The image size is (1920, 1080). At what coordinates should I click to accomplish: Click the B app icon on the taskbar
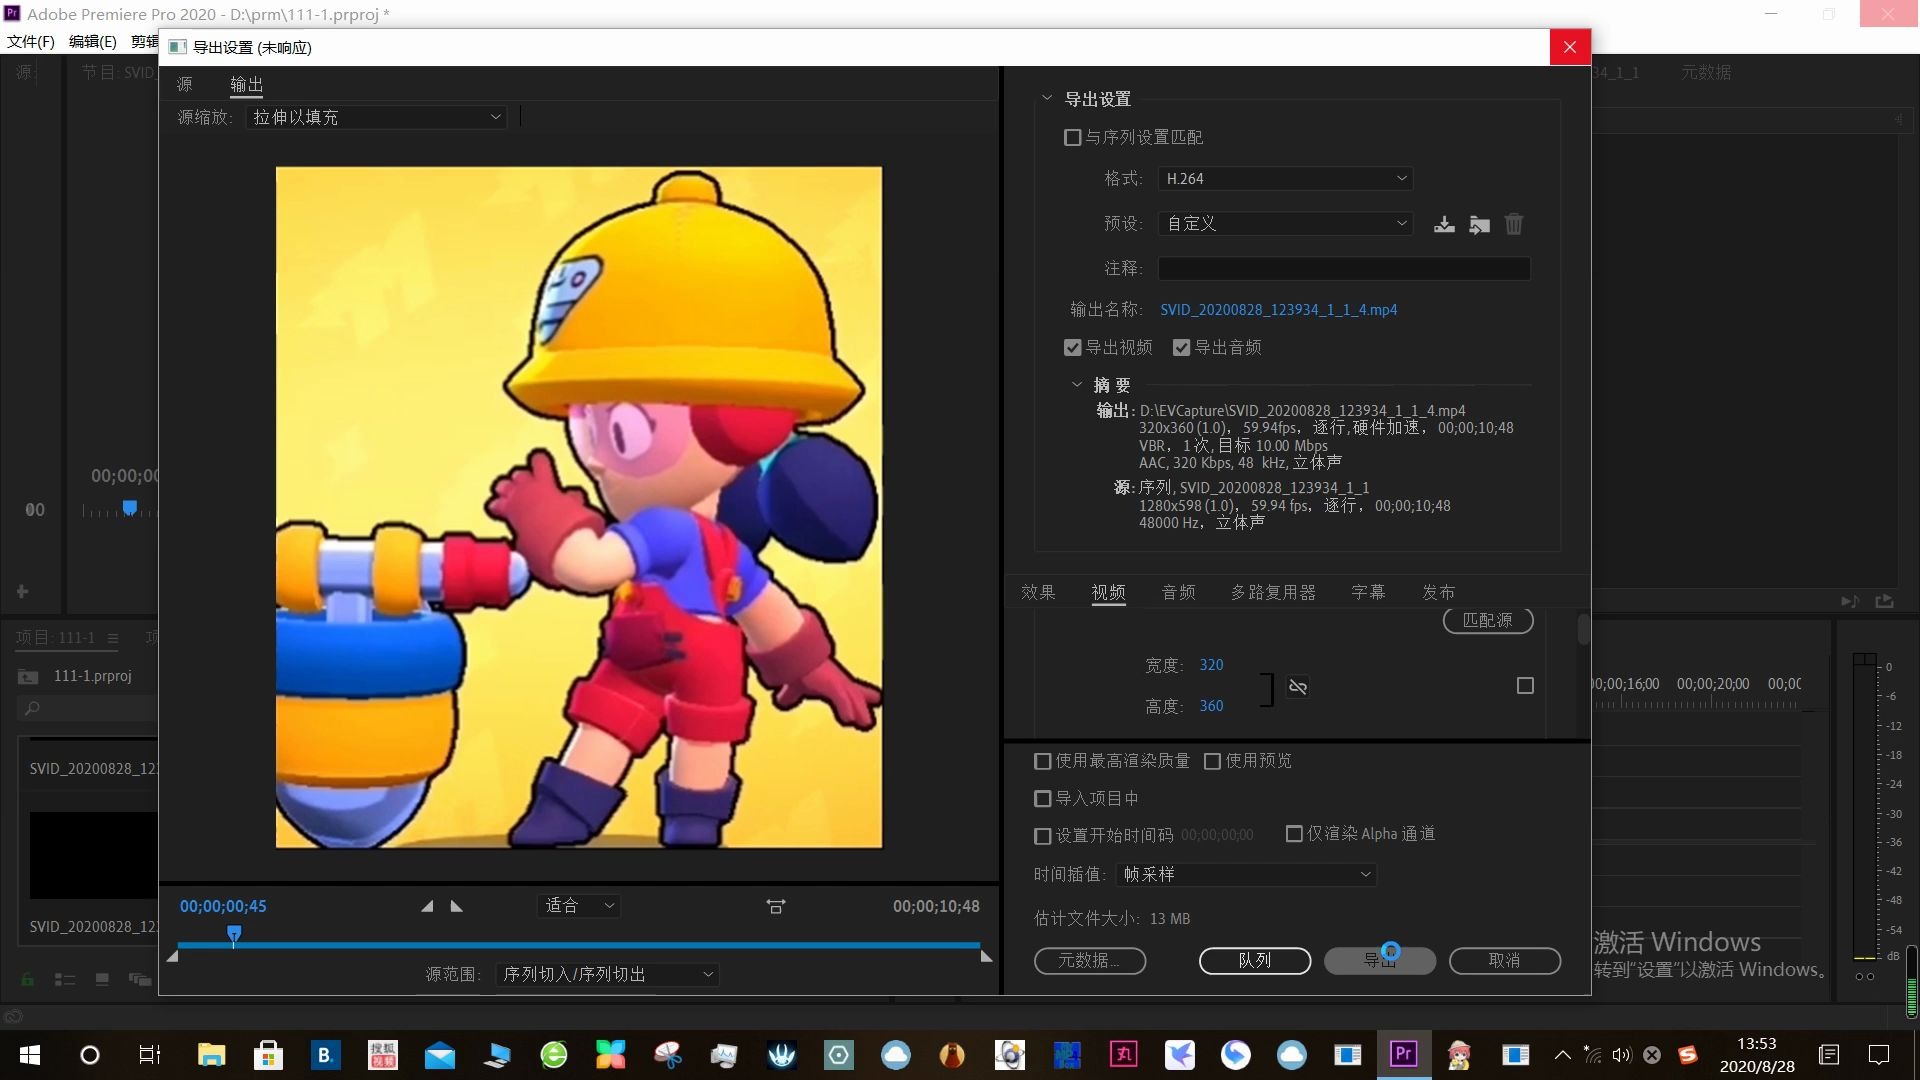pyautogui.click(x=325, y=1054)
